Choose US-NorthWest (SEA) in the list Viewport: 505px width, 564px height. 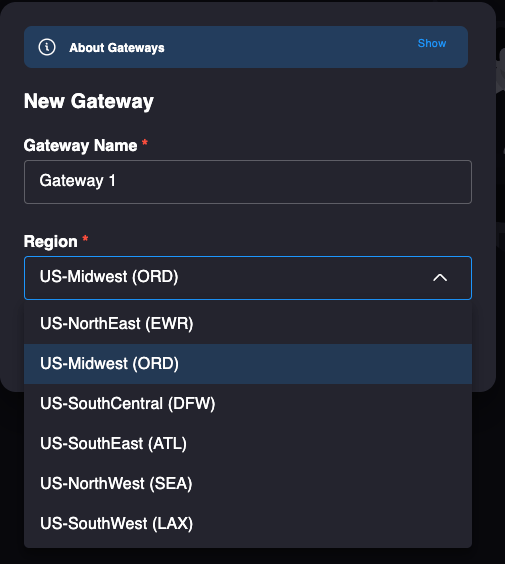(x=248, y=483)
